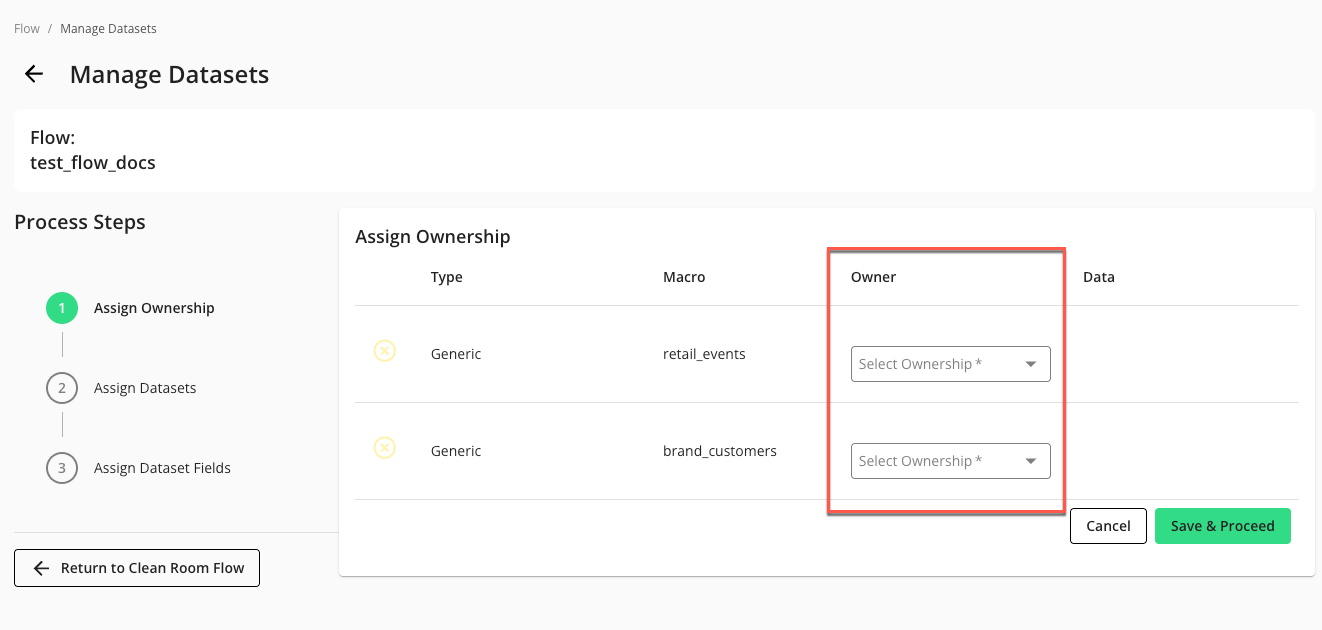The height and width of the screenshot is (630, 1322).
Task: Open the Select Ownership dropdown for brand_customers
Action: 940,461
